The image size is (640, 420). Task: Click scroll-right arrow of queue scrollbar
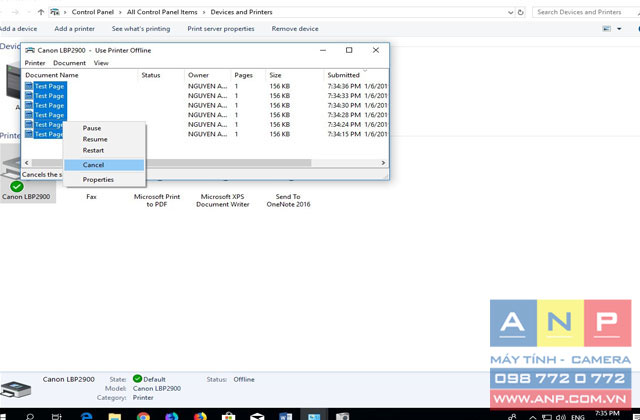[383, 163]
